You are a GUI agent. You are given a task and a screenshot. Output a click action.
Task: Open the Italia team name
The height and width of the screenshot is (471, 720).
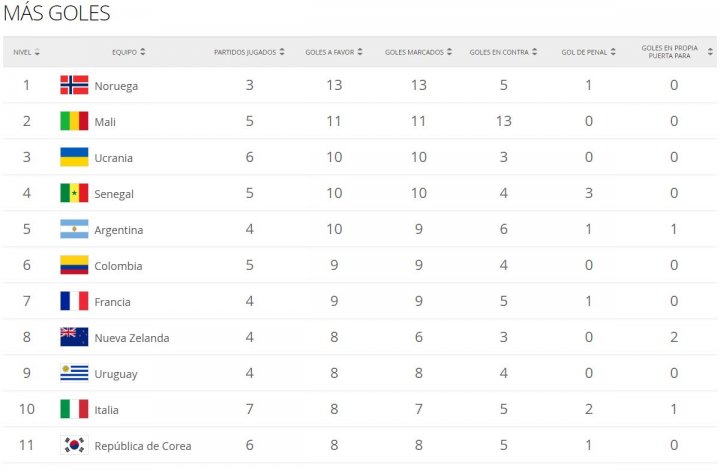point(107,410)
